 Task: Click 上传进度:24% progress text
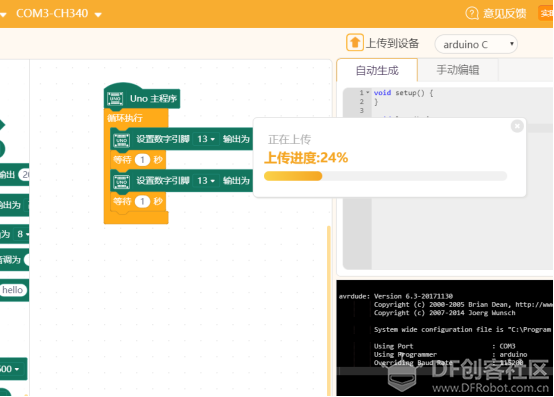[306, 158]
